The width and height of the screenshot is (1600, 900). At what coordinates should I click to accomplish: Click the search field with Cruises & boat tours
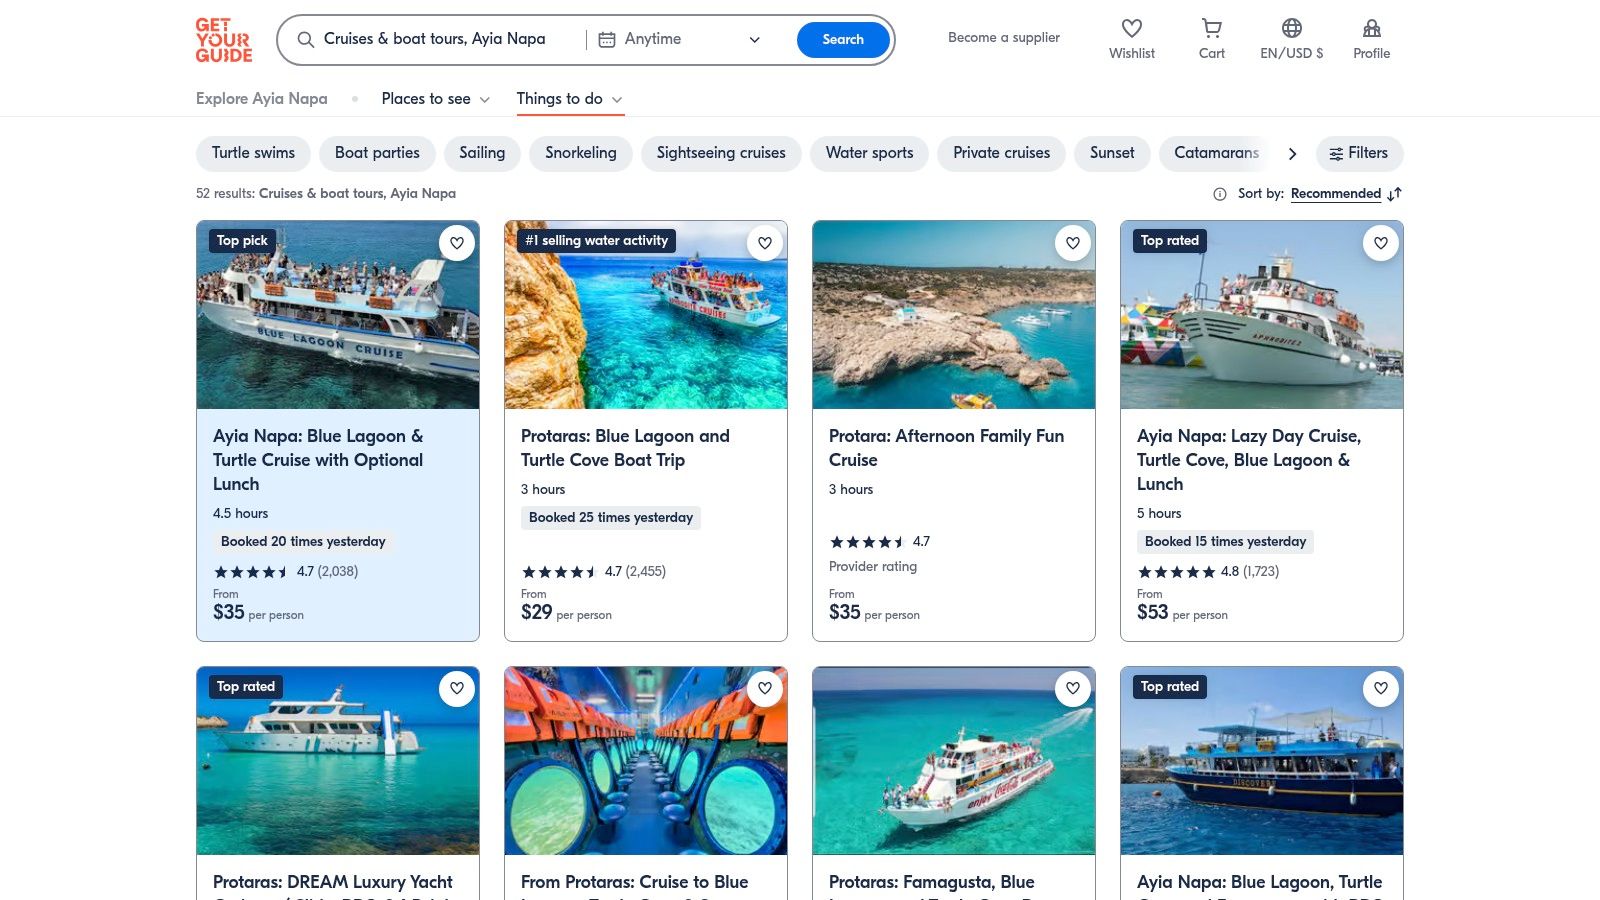pyautogui.click(x=435, y=40)
